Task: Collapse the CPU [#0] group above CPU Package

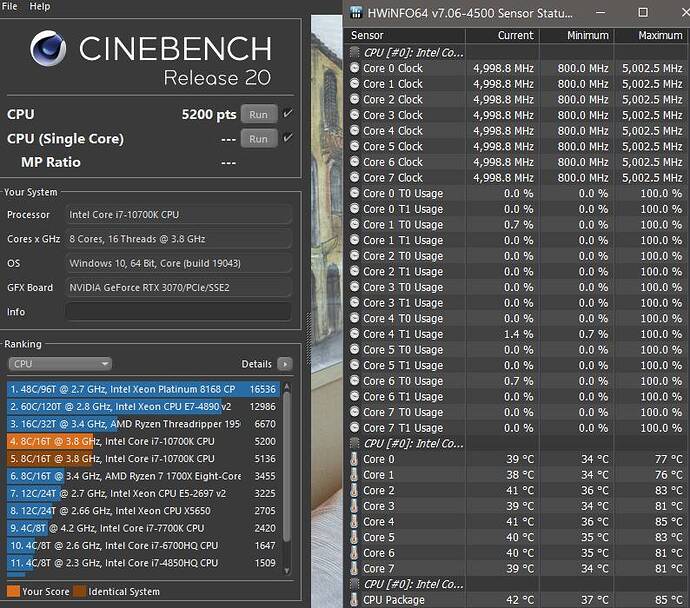Action: [354, 584]
